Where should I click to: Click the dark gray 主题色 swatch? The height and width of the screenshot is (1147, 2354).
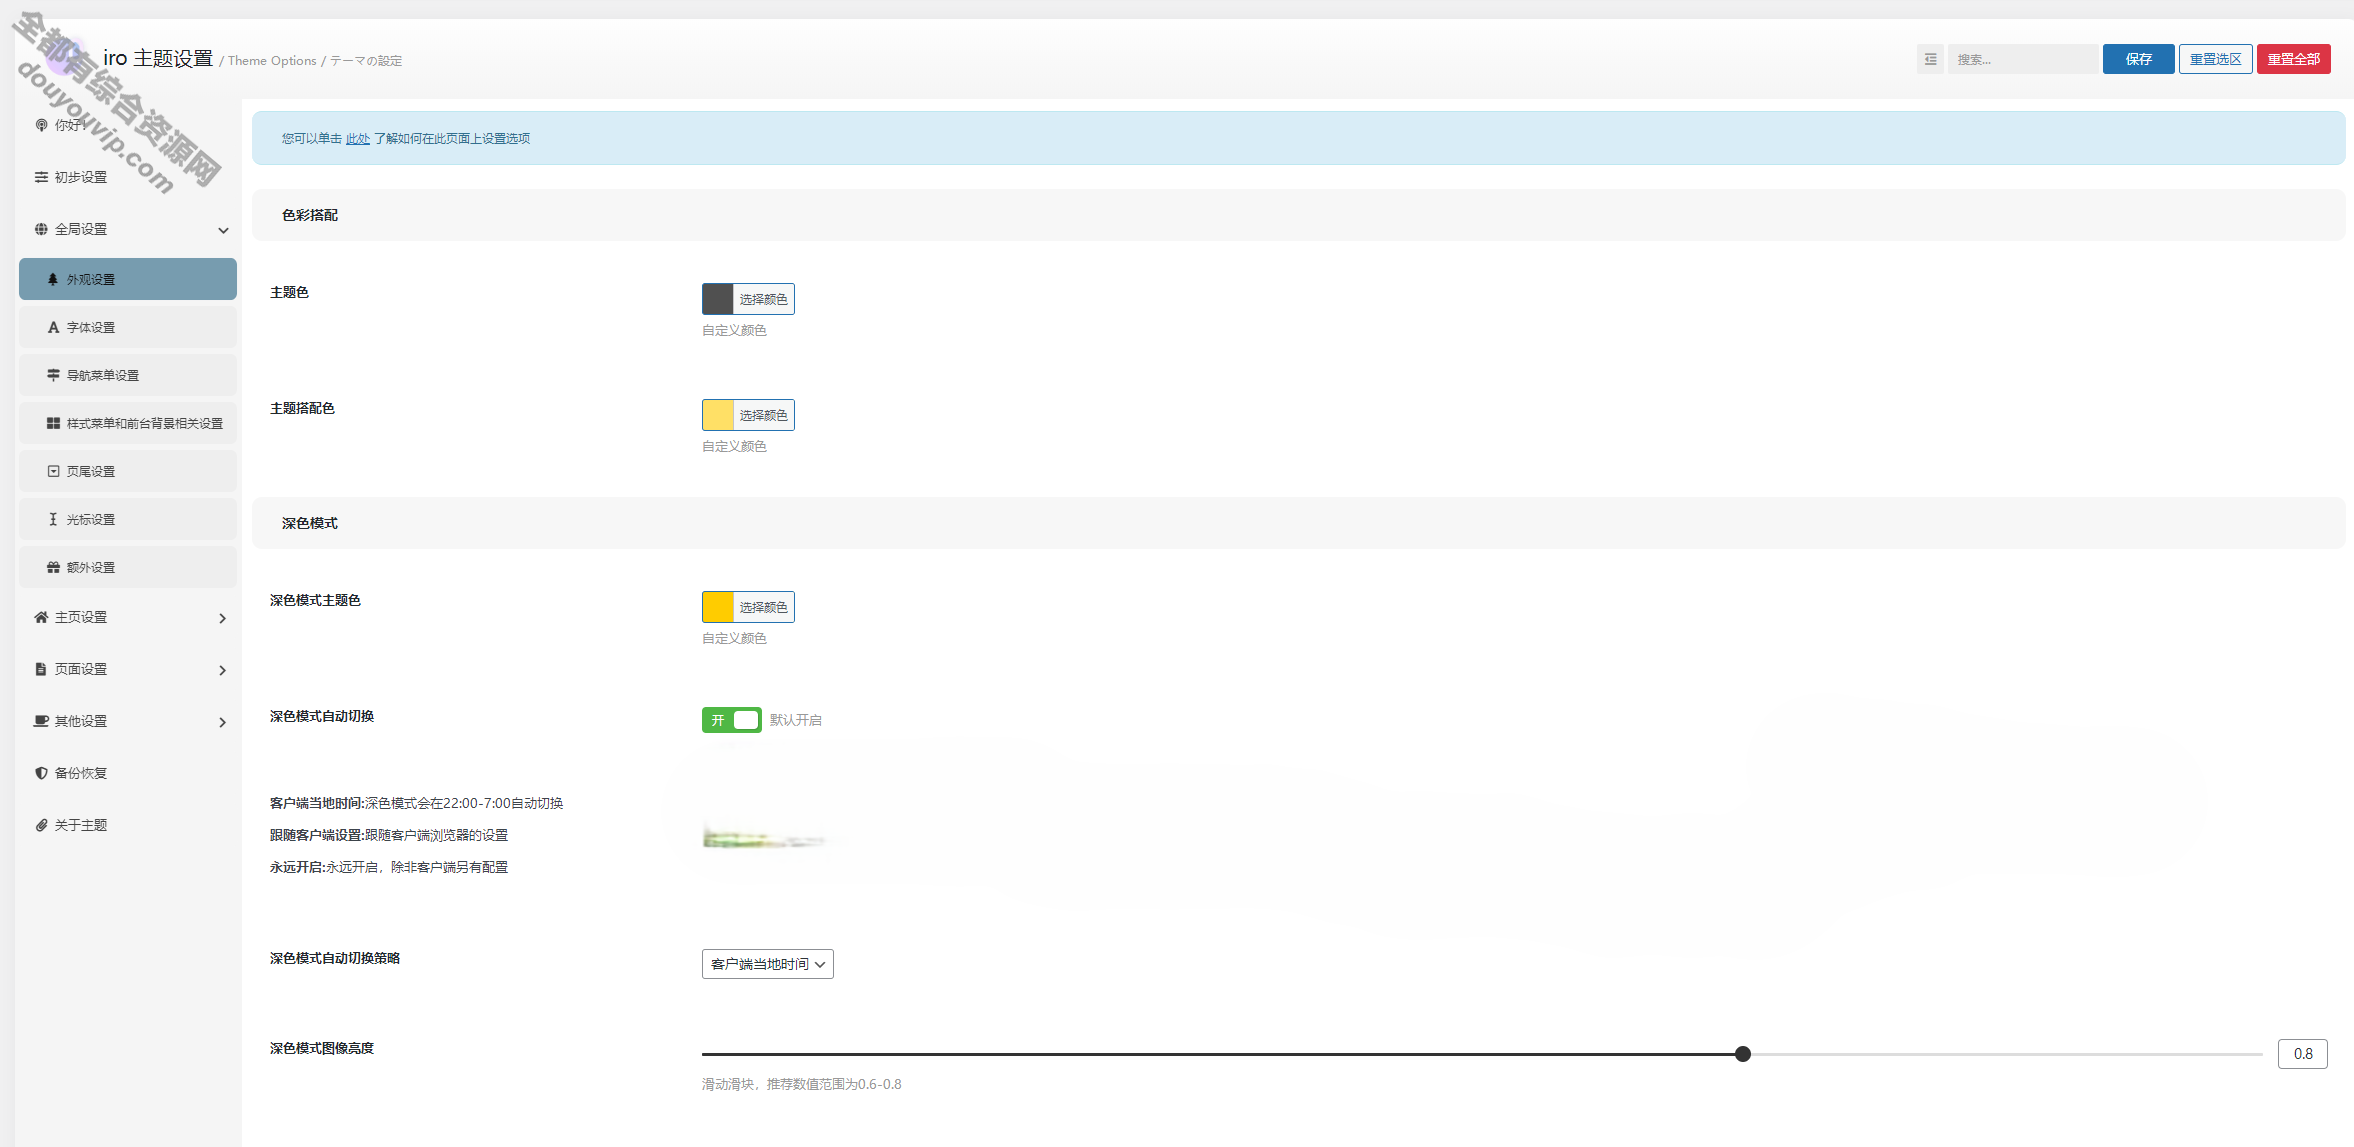718,299
